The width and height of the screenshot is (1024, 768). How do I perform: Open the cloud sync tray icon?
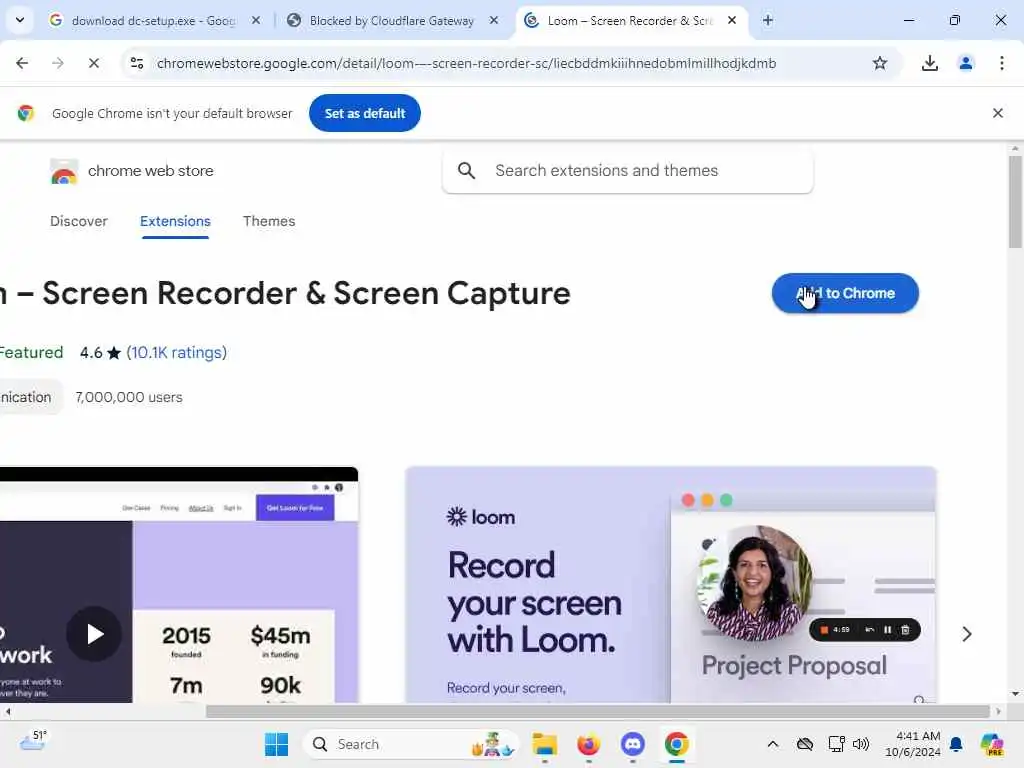click(x=805, y=744)
